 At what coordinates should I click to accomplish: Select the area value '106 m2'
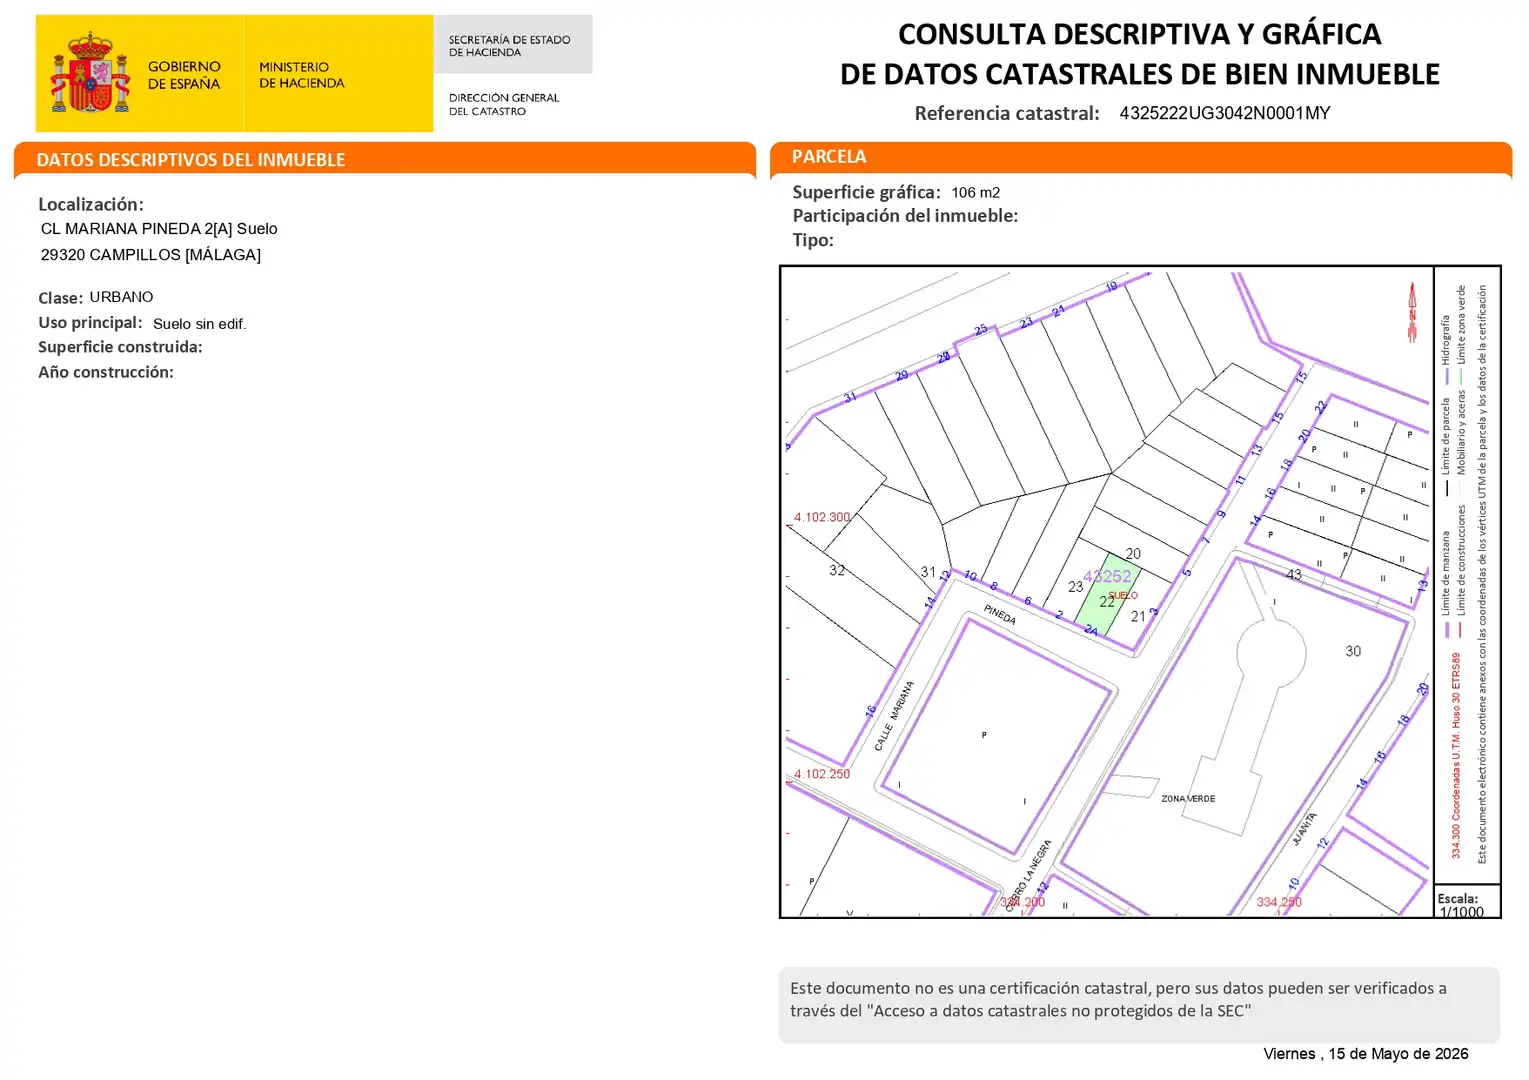point(976,192)
